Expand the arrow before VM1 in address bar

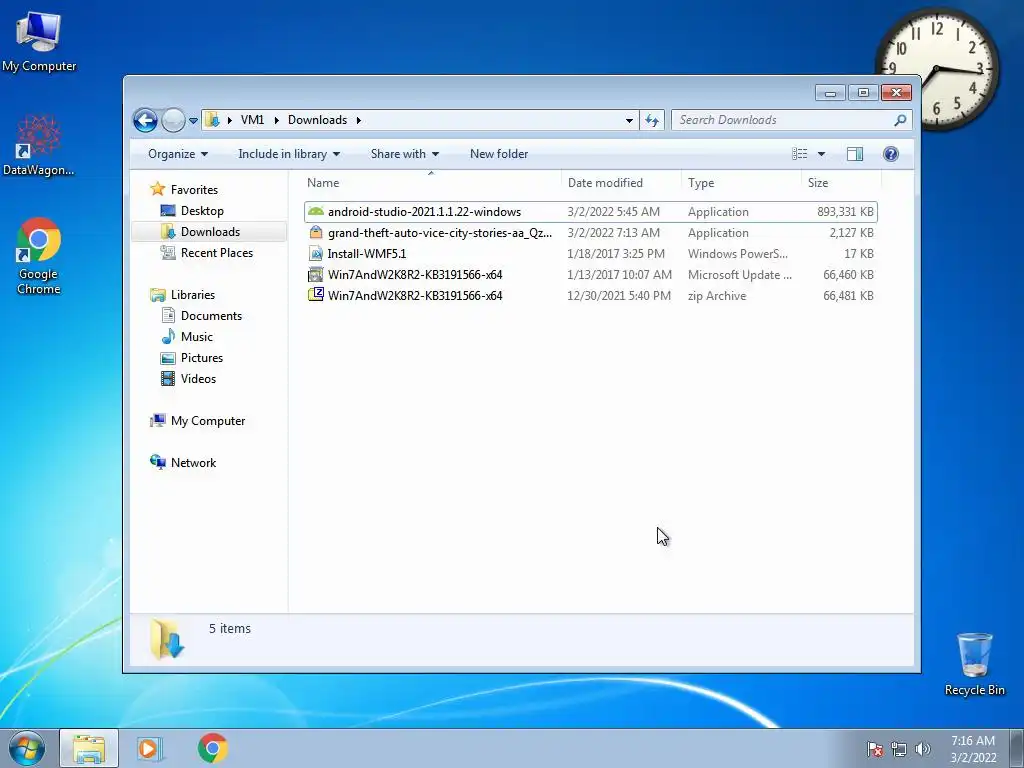click(230, 120)
